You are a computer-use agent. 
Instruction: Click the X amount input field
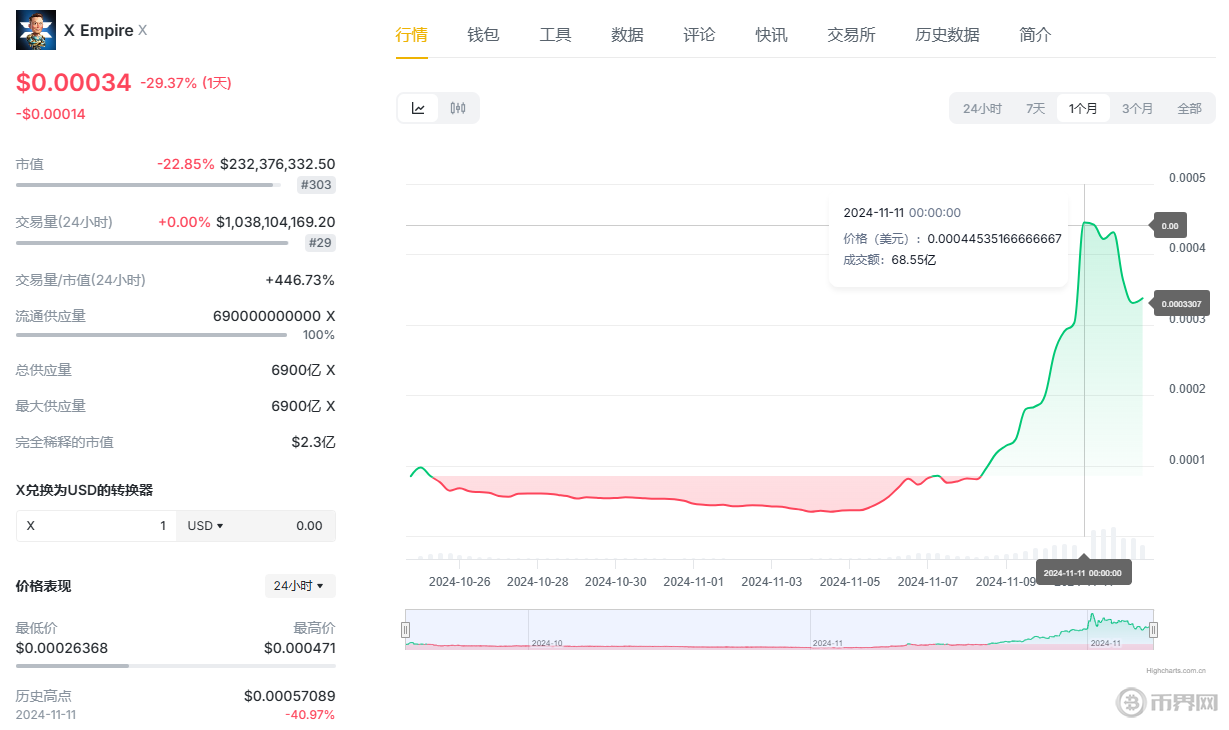pos(96,525)
